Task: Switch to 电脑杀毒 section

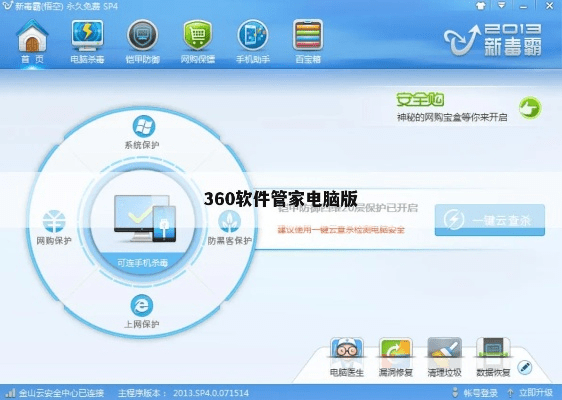Action: pyautogui.click(x=87, y=42)
